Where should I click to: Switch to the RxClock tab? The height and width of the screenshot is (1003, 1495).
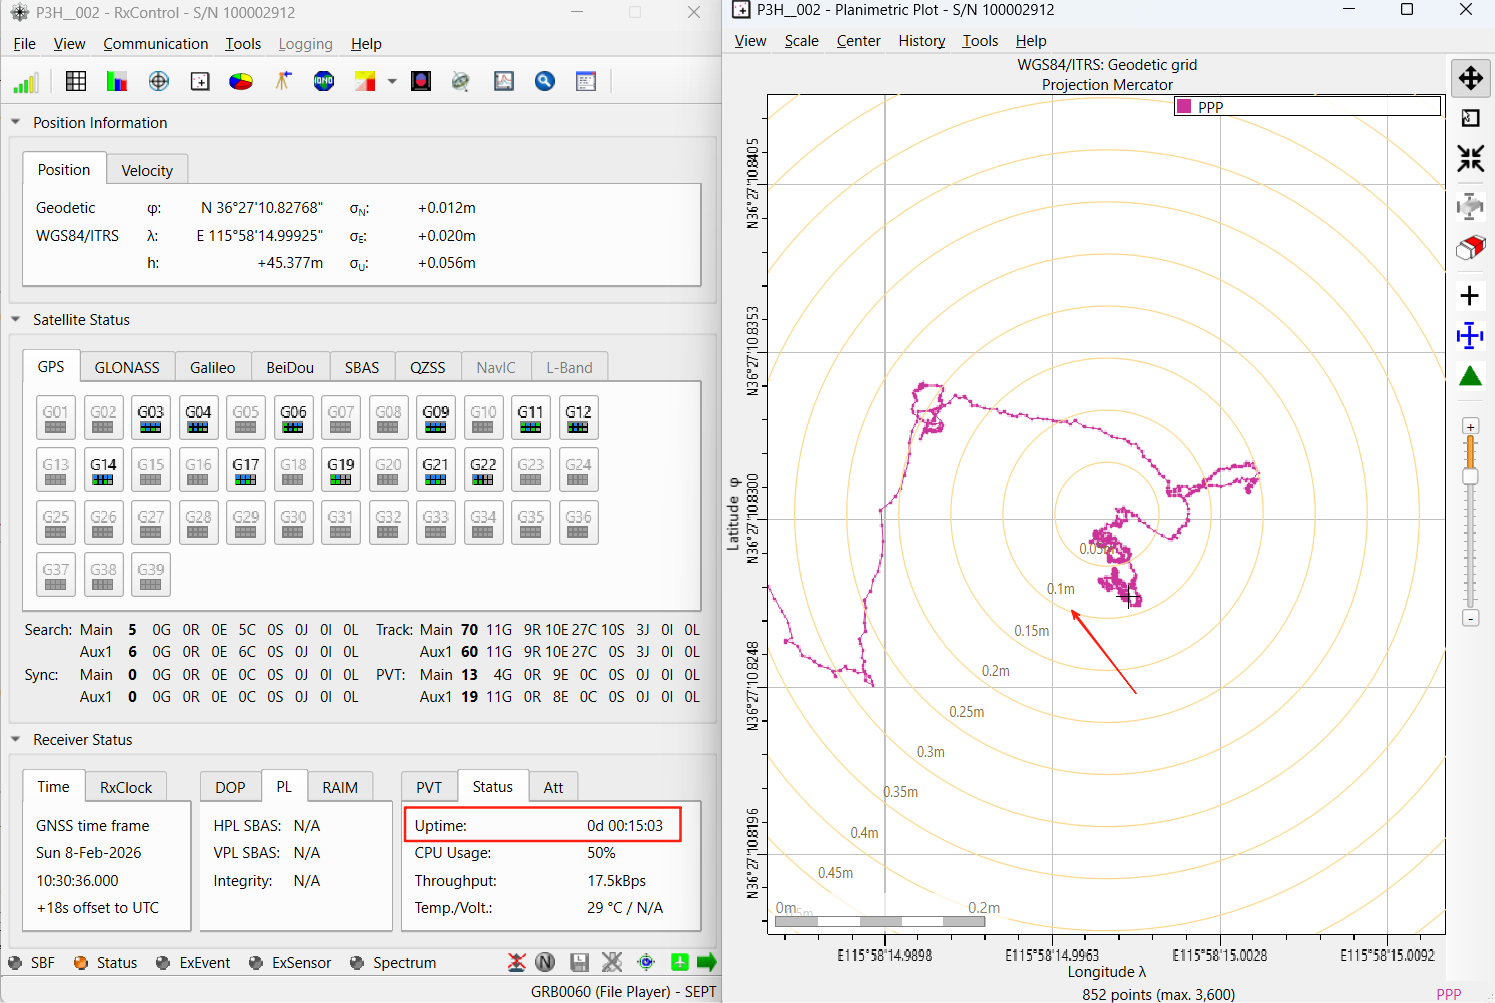point(126,787)
